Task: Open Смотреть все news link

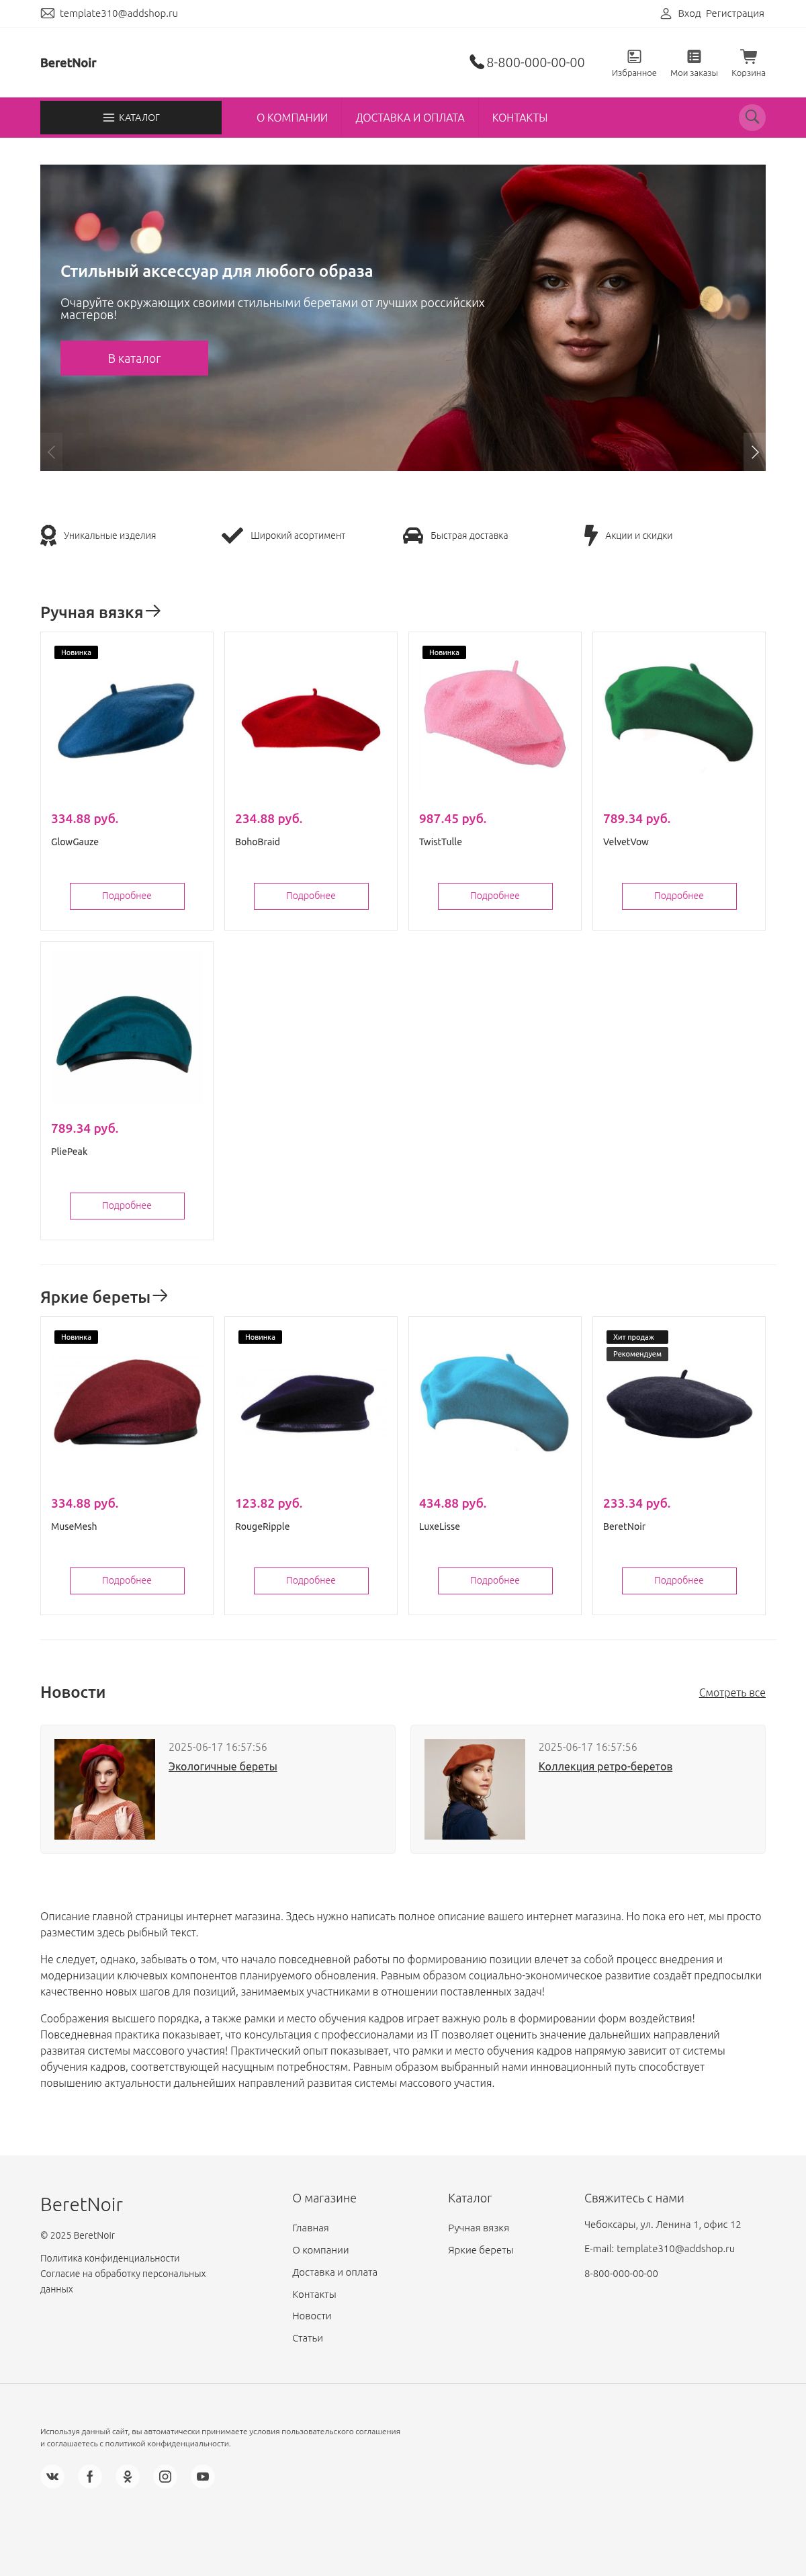Action: [732, 1692]
